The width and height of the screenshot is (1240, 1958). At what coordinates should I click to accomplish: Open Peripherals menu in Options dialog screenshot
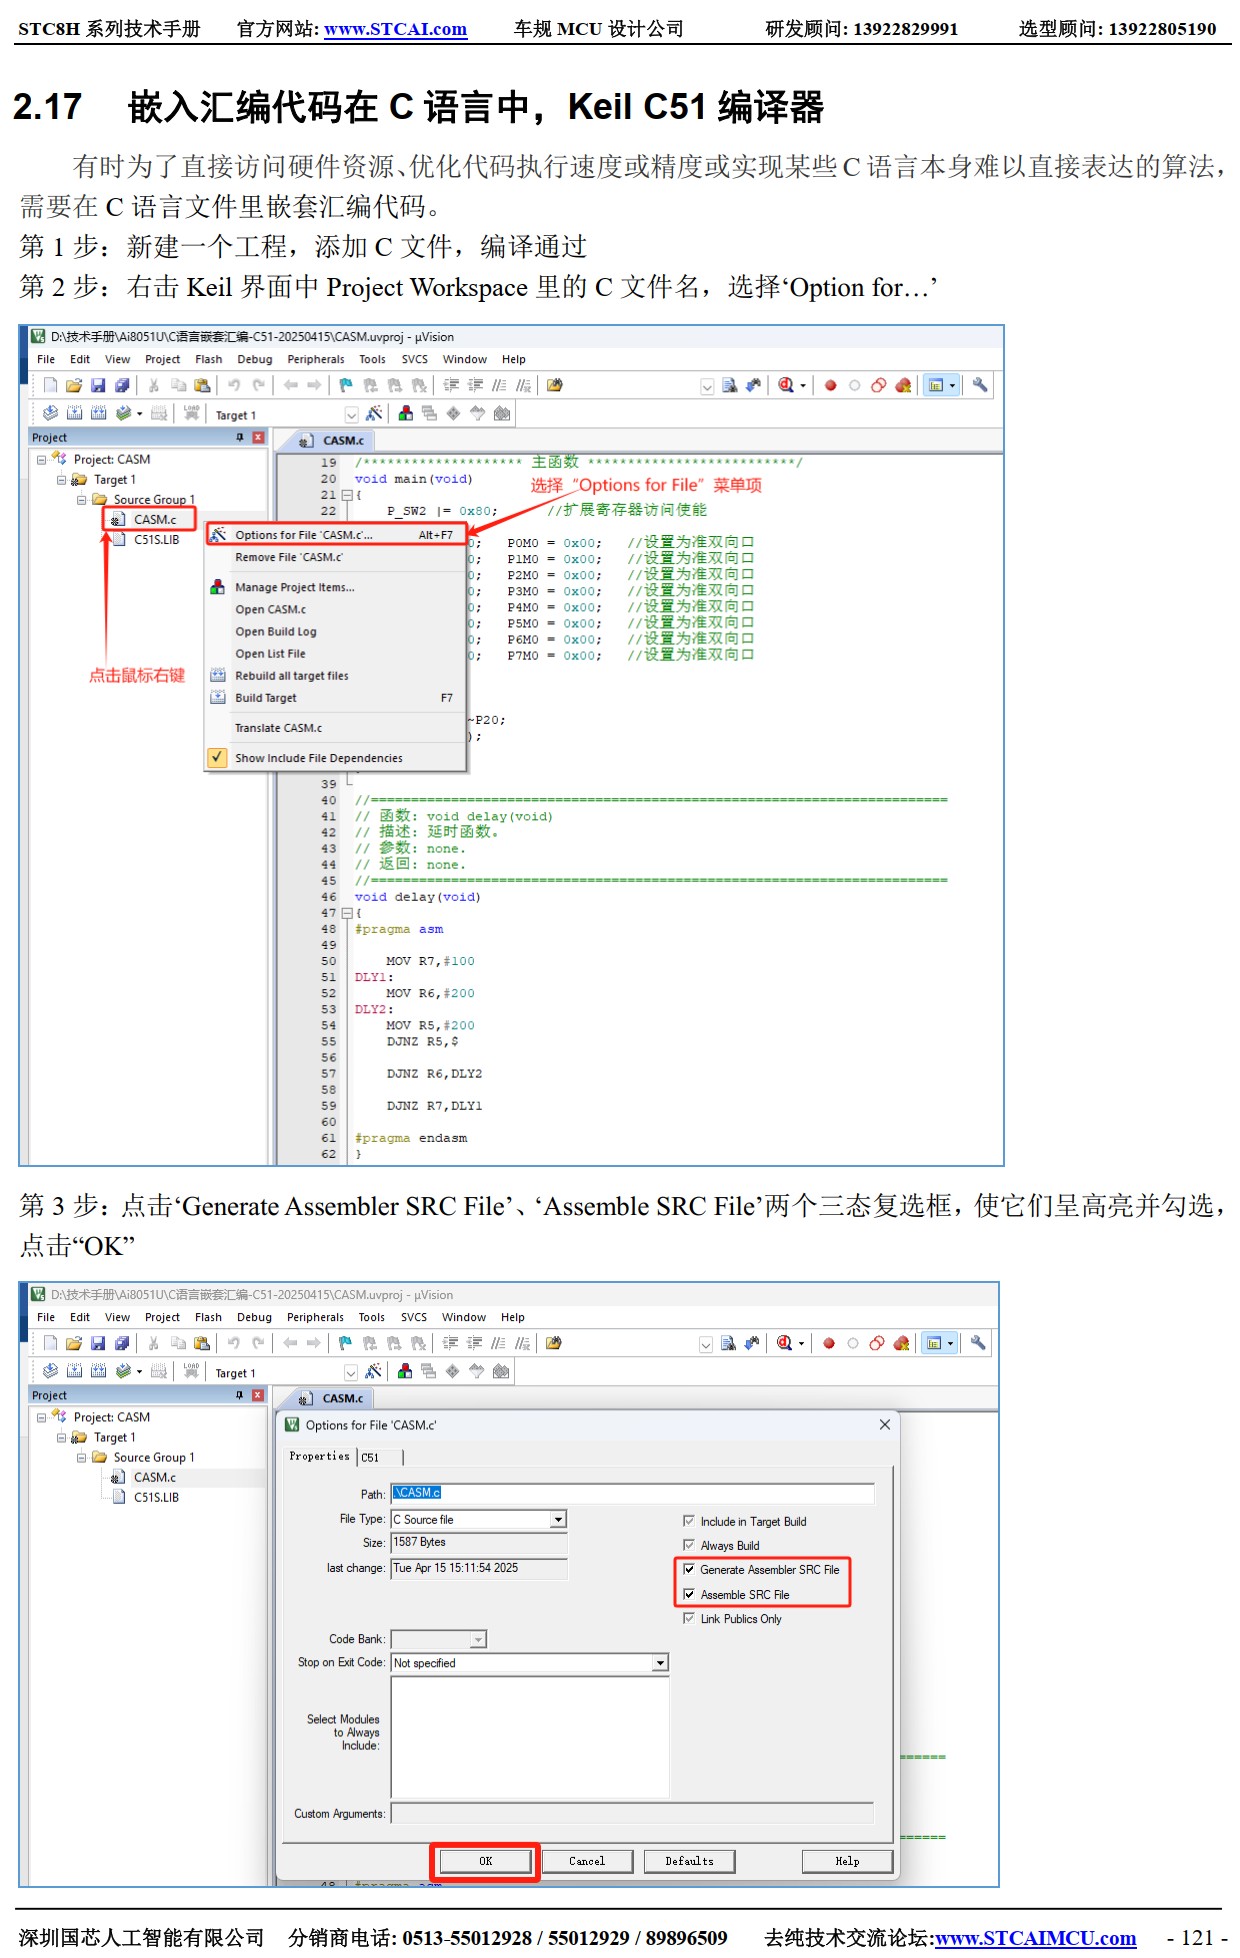click(x=315, y=1317)
